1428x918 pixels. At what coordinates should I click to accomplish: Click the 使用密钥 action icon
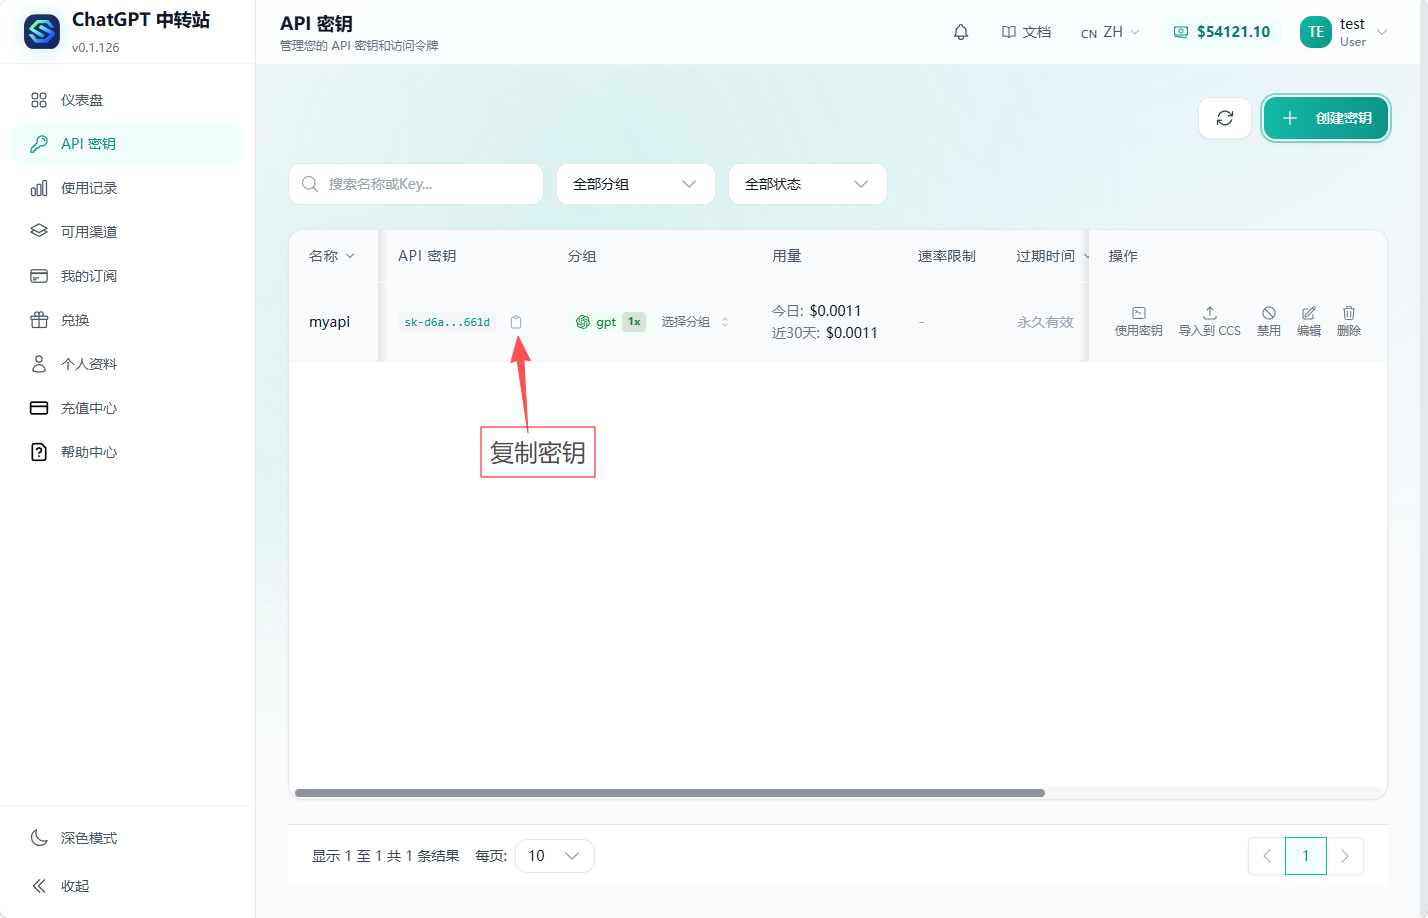coord(1139,321)
